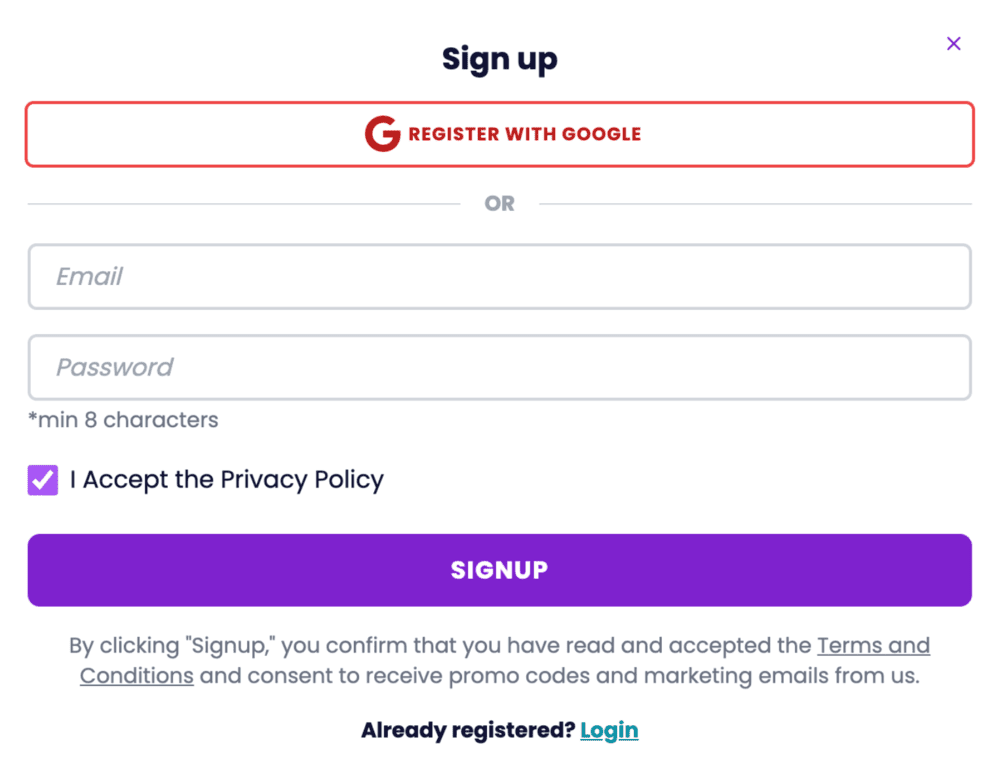Follow the Login link

pyautogui.click(x=609, y=730)
